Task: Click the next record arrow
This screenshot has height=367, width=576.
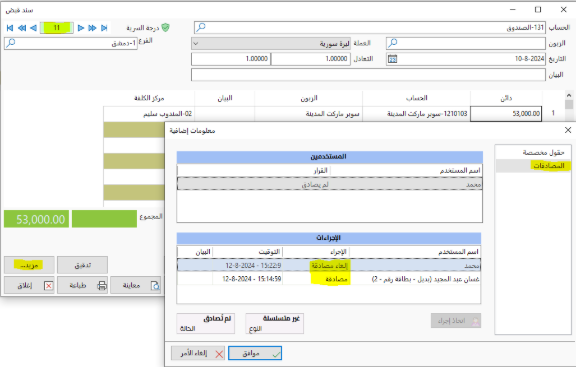Action: tap(81, 28)
